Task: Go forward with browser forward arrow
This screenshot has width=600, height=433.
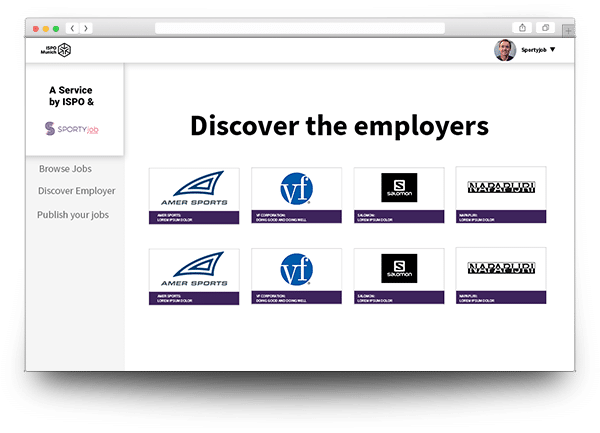Action: [x=86, y=28]
